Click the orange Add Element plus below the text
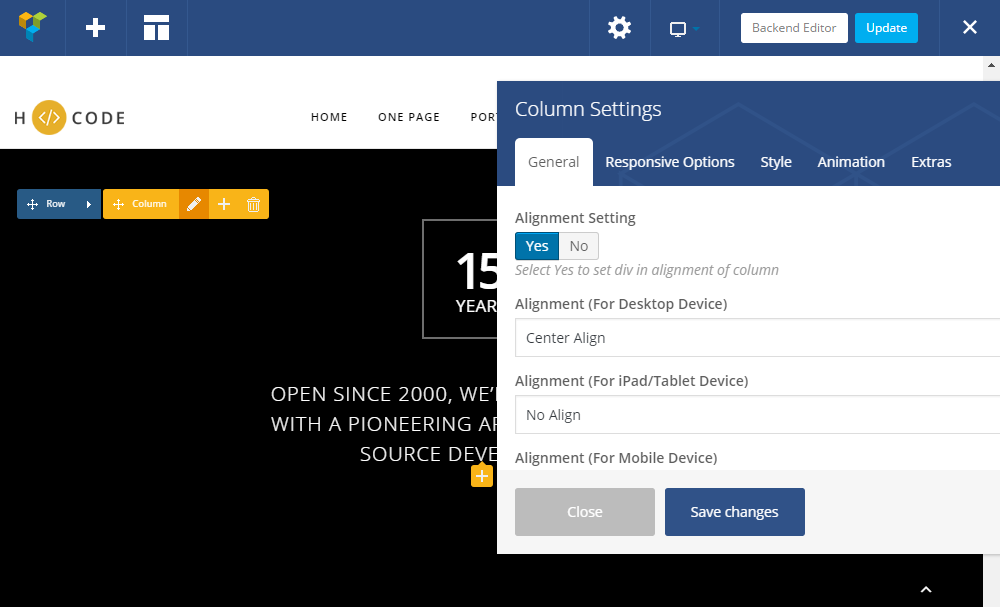 tap(482, 476)
